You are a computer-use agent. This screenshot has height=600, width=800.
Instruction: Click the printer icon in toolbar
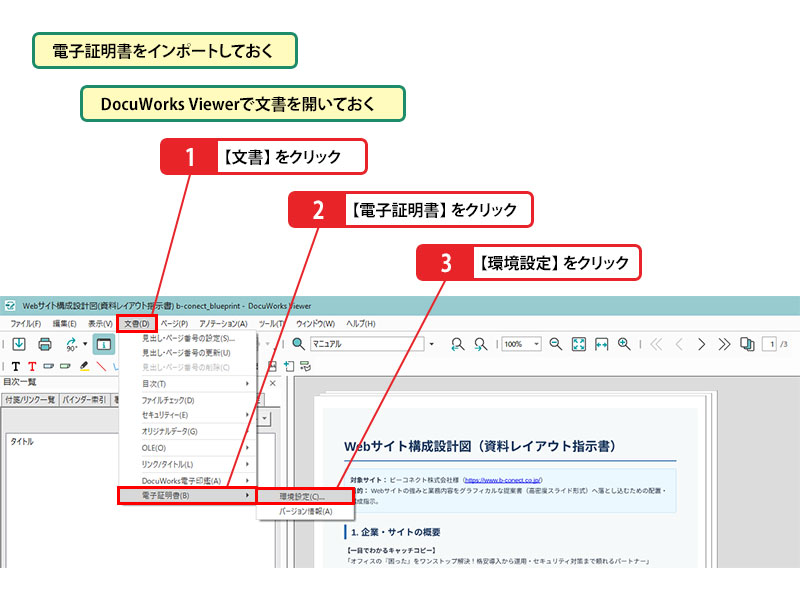click(45, 344)
